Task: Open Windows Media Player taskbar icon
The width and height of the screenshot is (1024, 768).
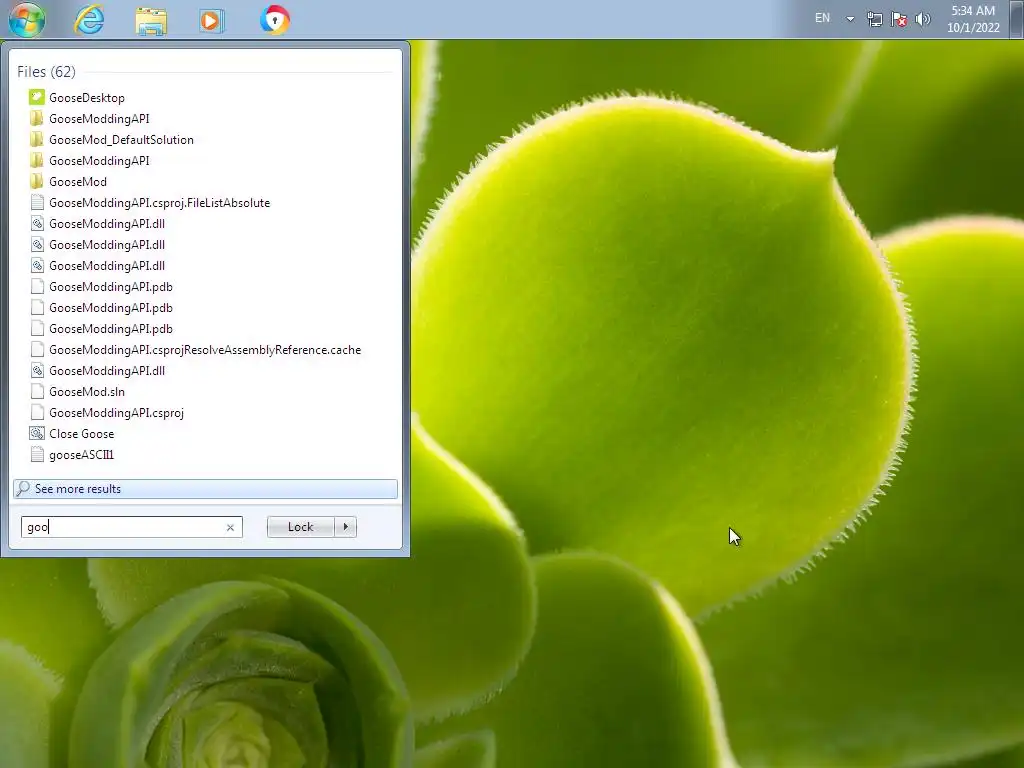Action: 211,20
